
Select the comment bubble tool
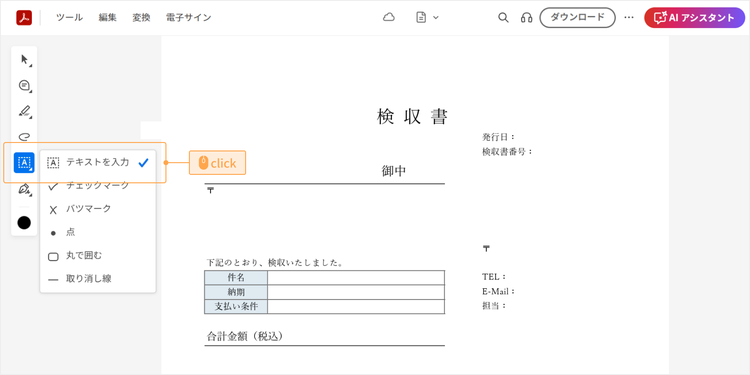pyautogui.click(x=24, y=86)
